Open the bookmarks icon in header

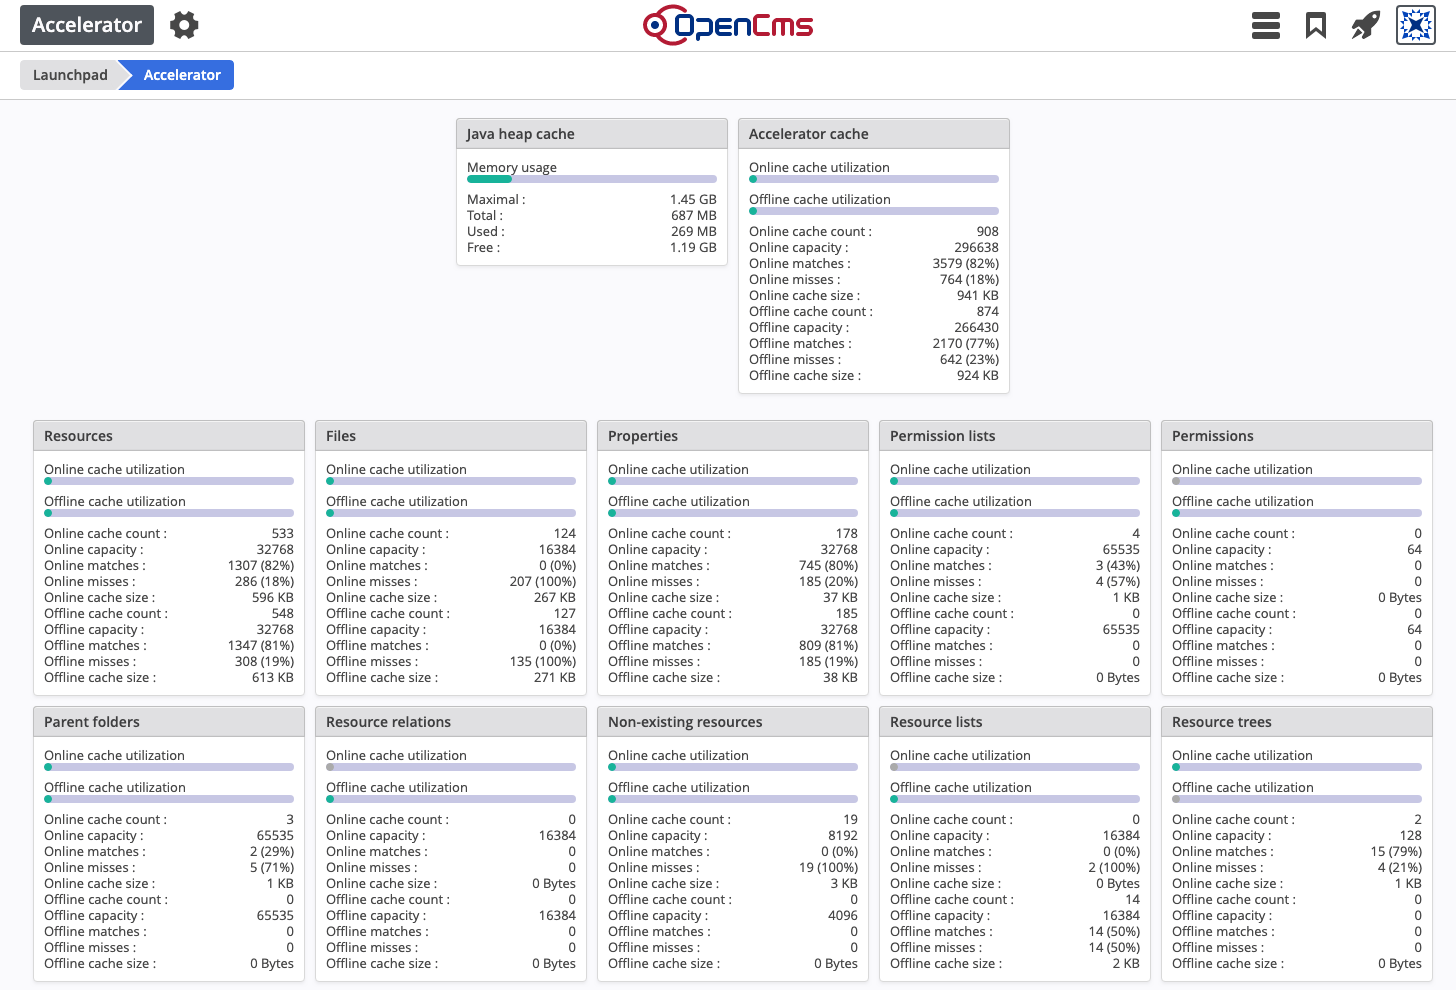(x=1316, y=25)
